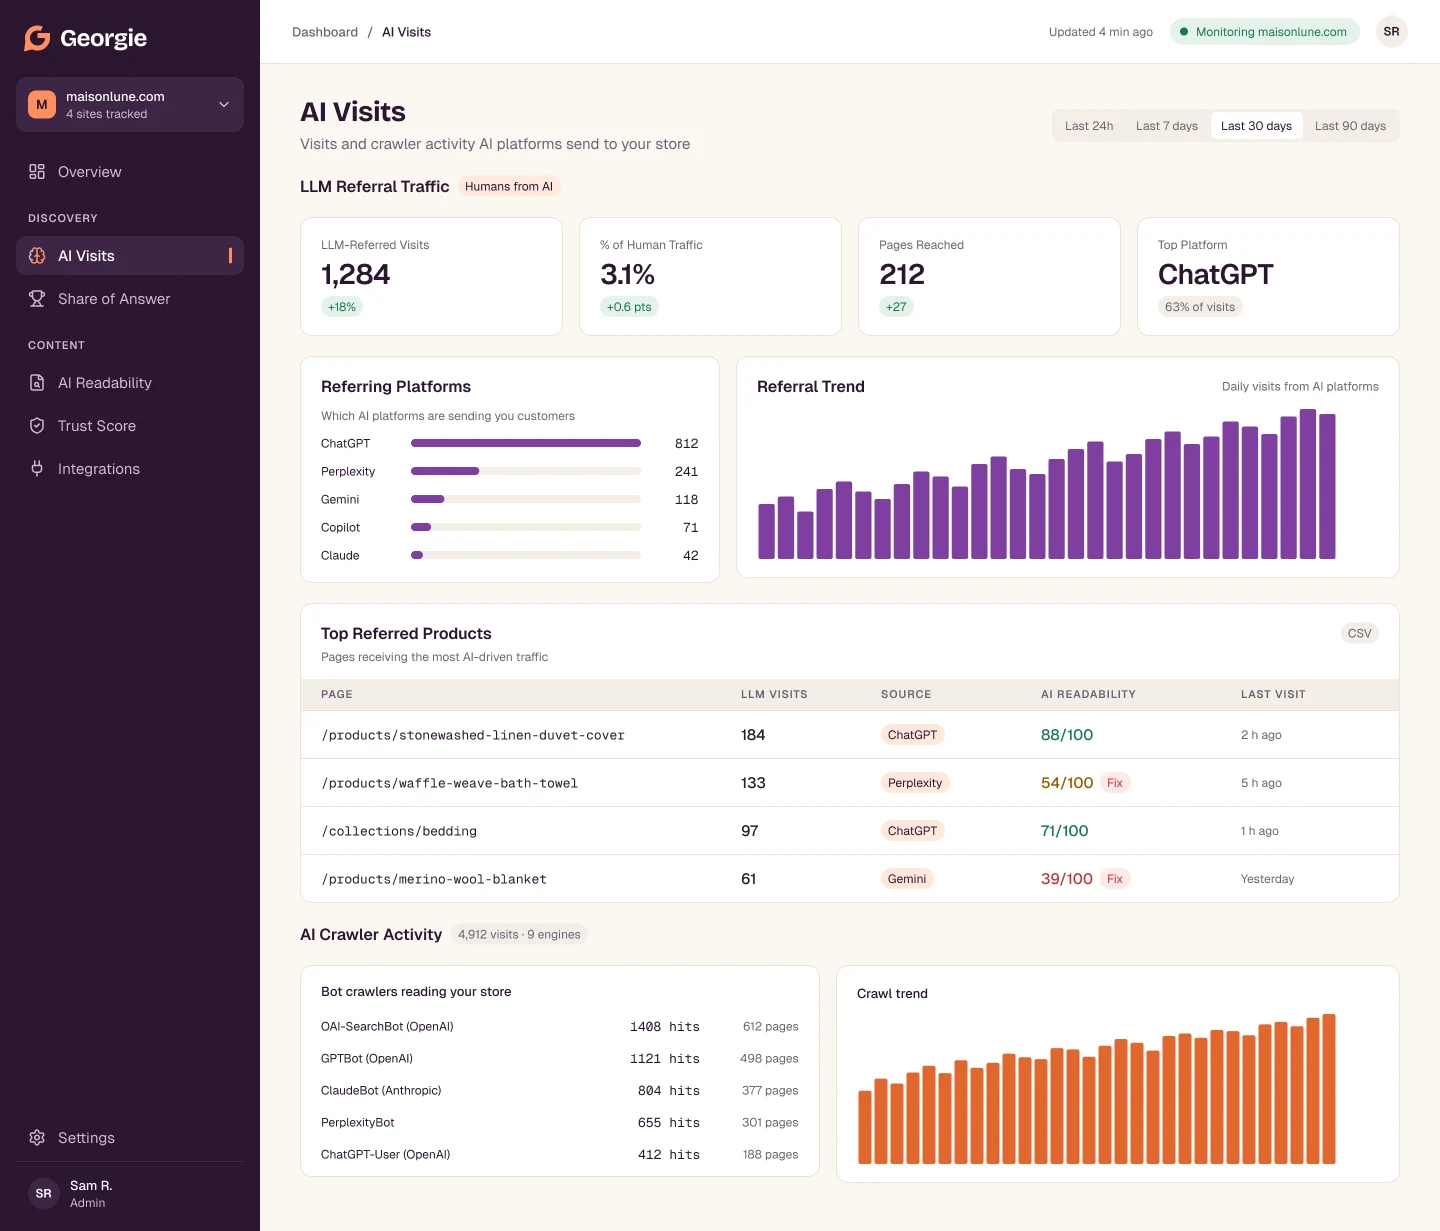Image resolution: width=1440 pixels, height=1231 pixels.
Task: Click the Integrations plug icon
Action: click(37, 469)
